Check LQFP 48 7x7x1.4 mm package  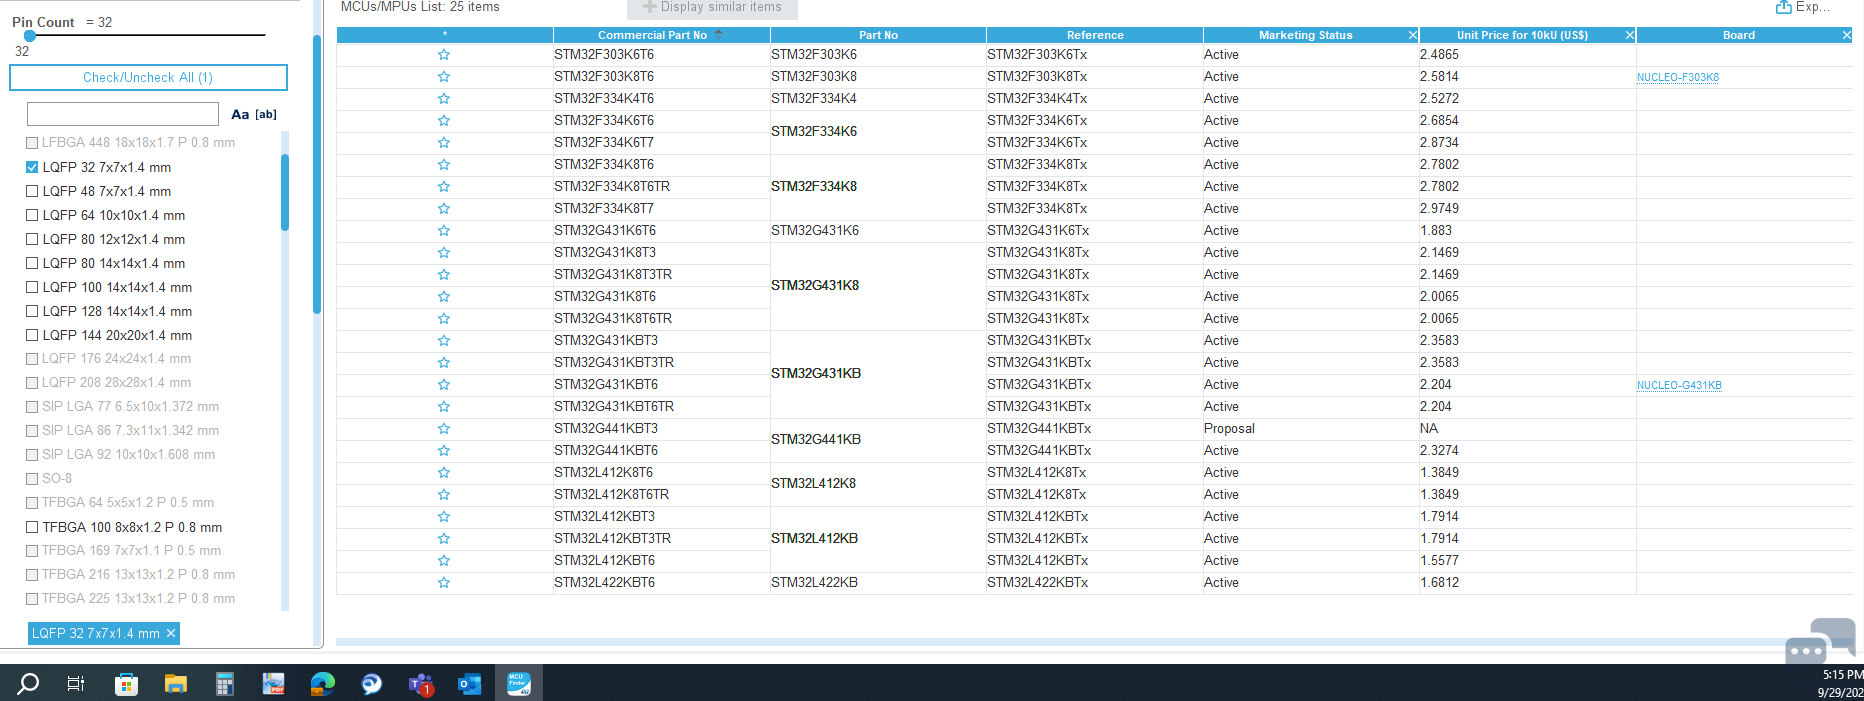[x=32, y=191]
